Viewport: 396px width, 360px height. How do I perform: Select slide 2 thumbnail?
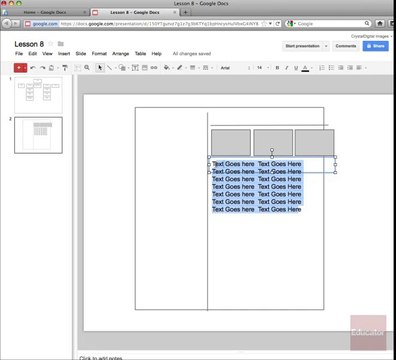click(x=38, y=135)
